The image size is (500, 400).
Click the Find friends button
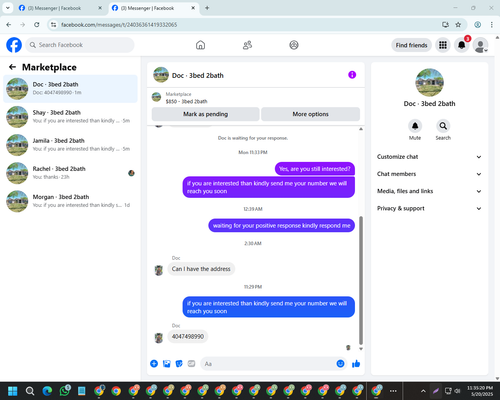coord(411,45)
